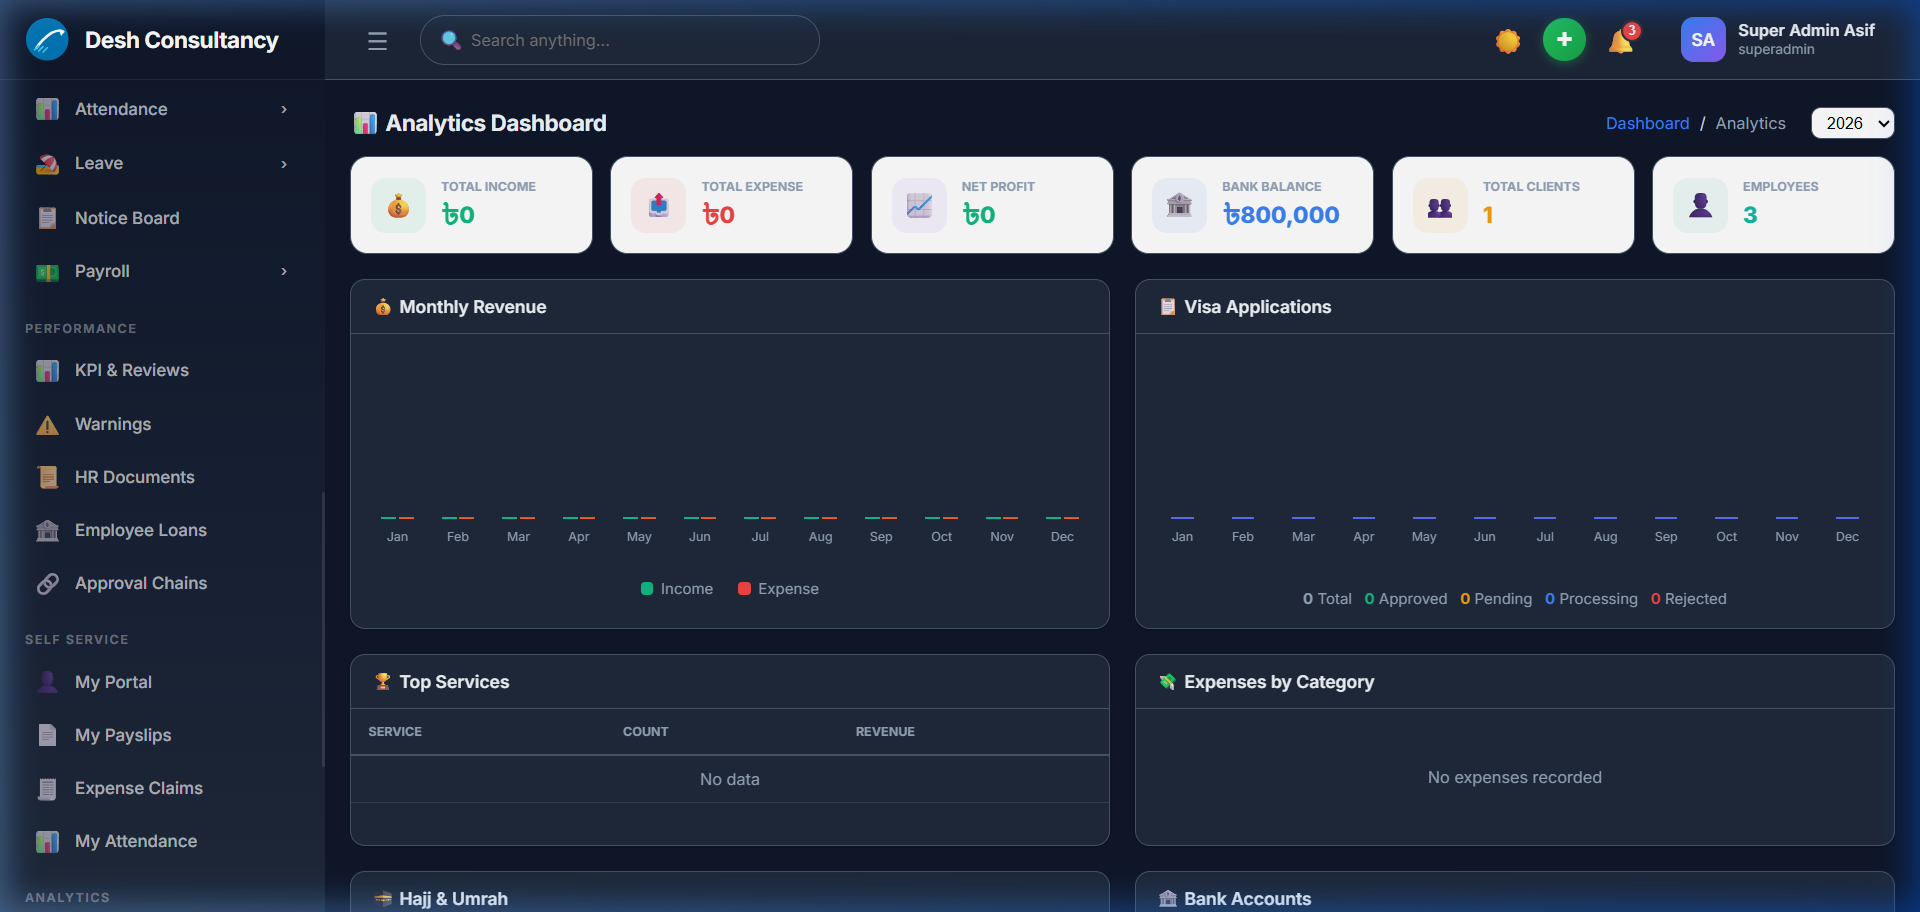
Task: Expand the Attendance submenu chevron
Action: click(x=284, y=109)
